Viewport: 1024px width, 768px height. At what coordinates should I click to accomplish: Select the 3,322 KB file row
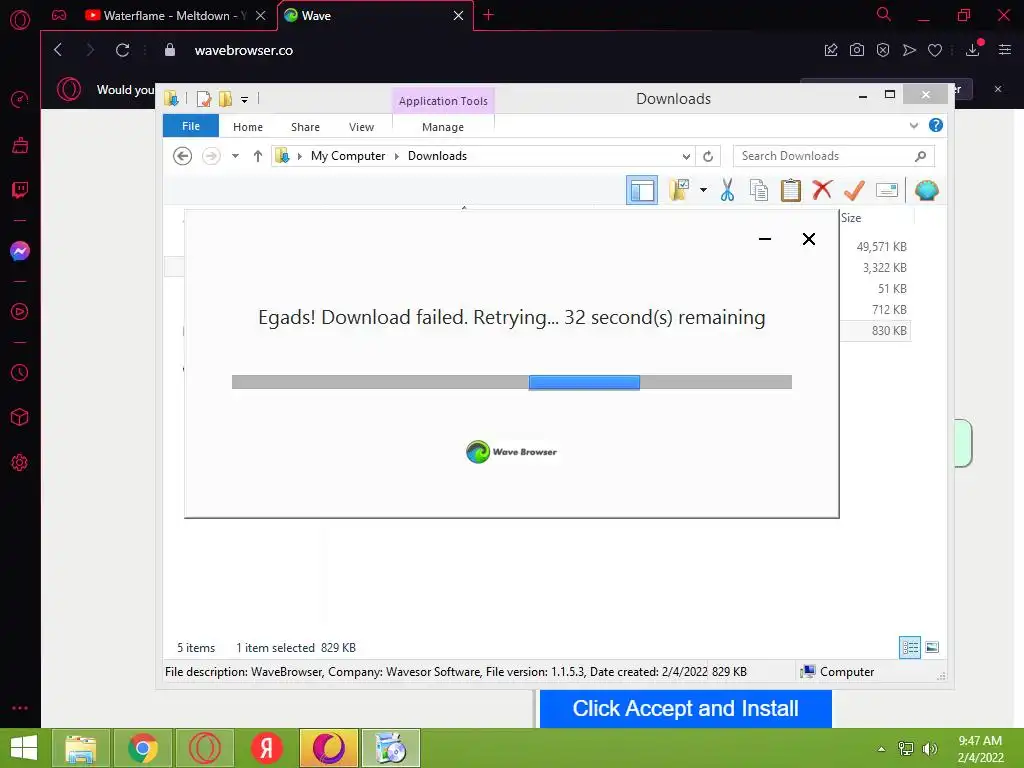(875, 268)
